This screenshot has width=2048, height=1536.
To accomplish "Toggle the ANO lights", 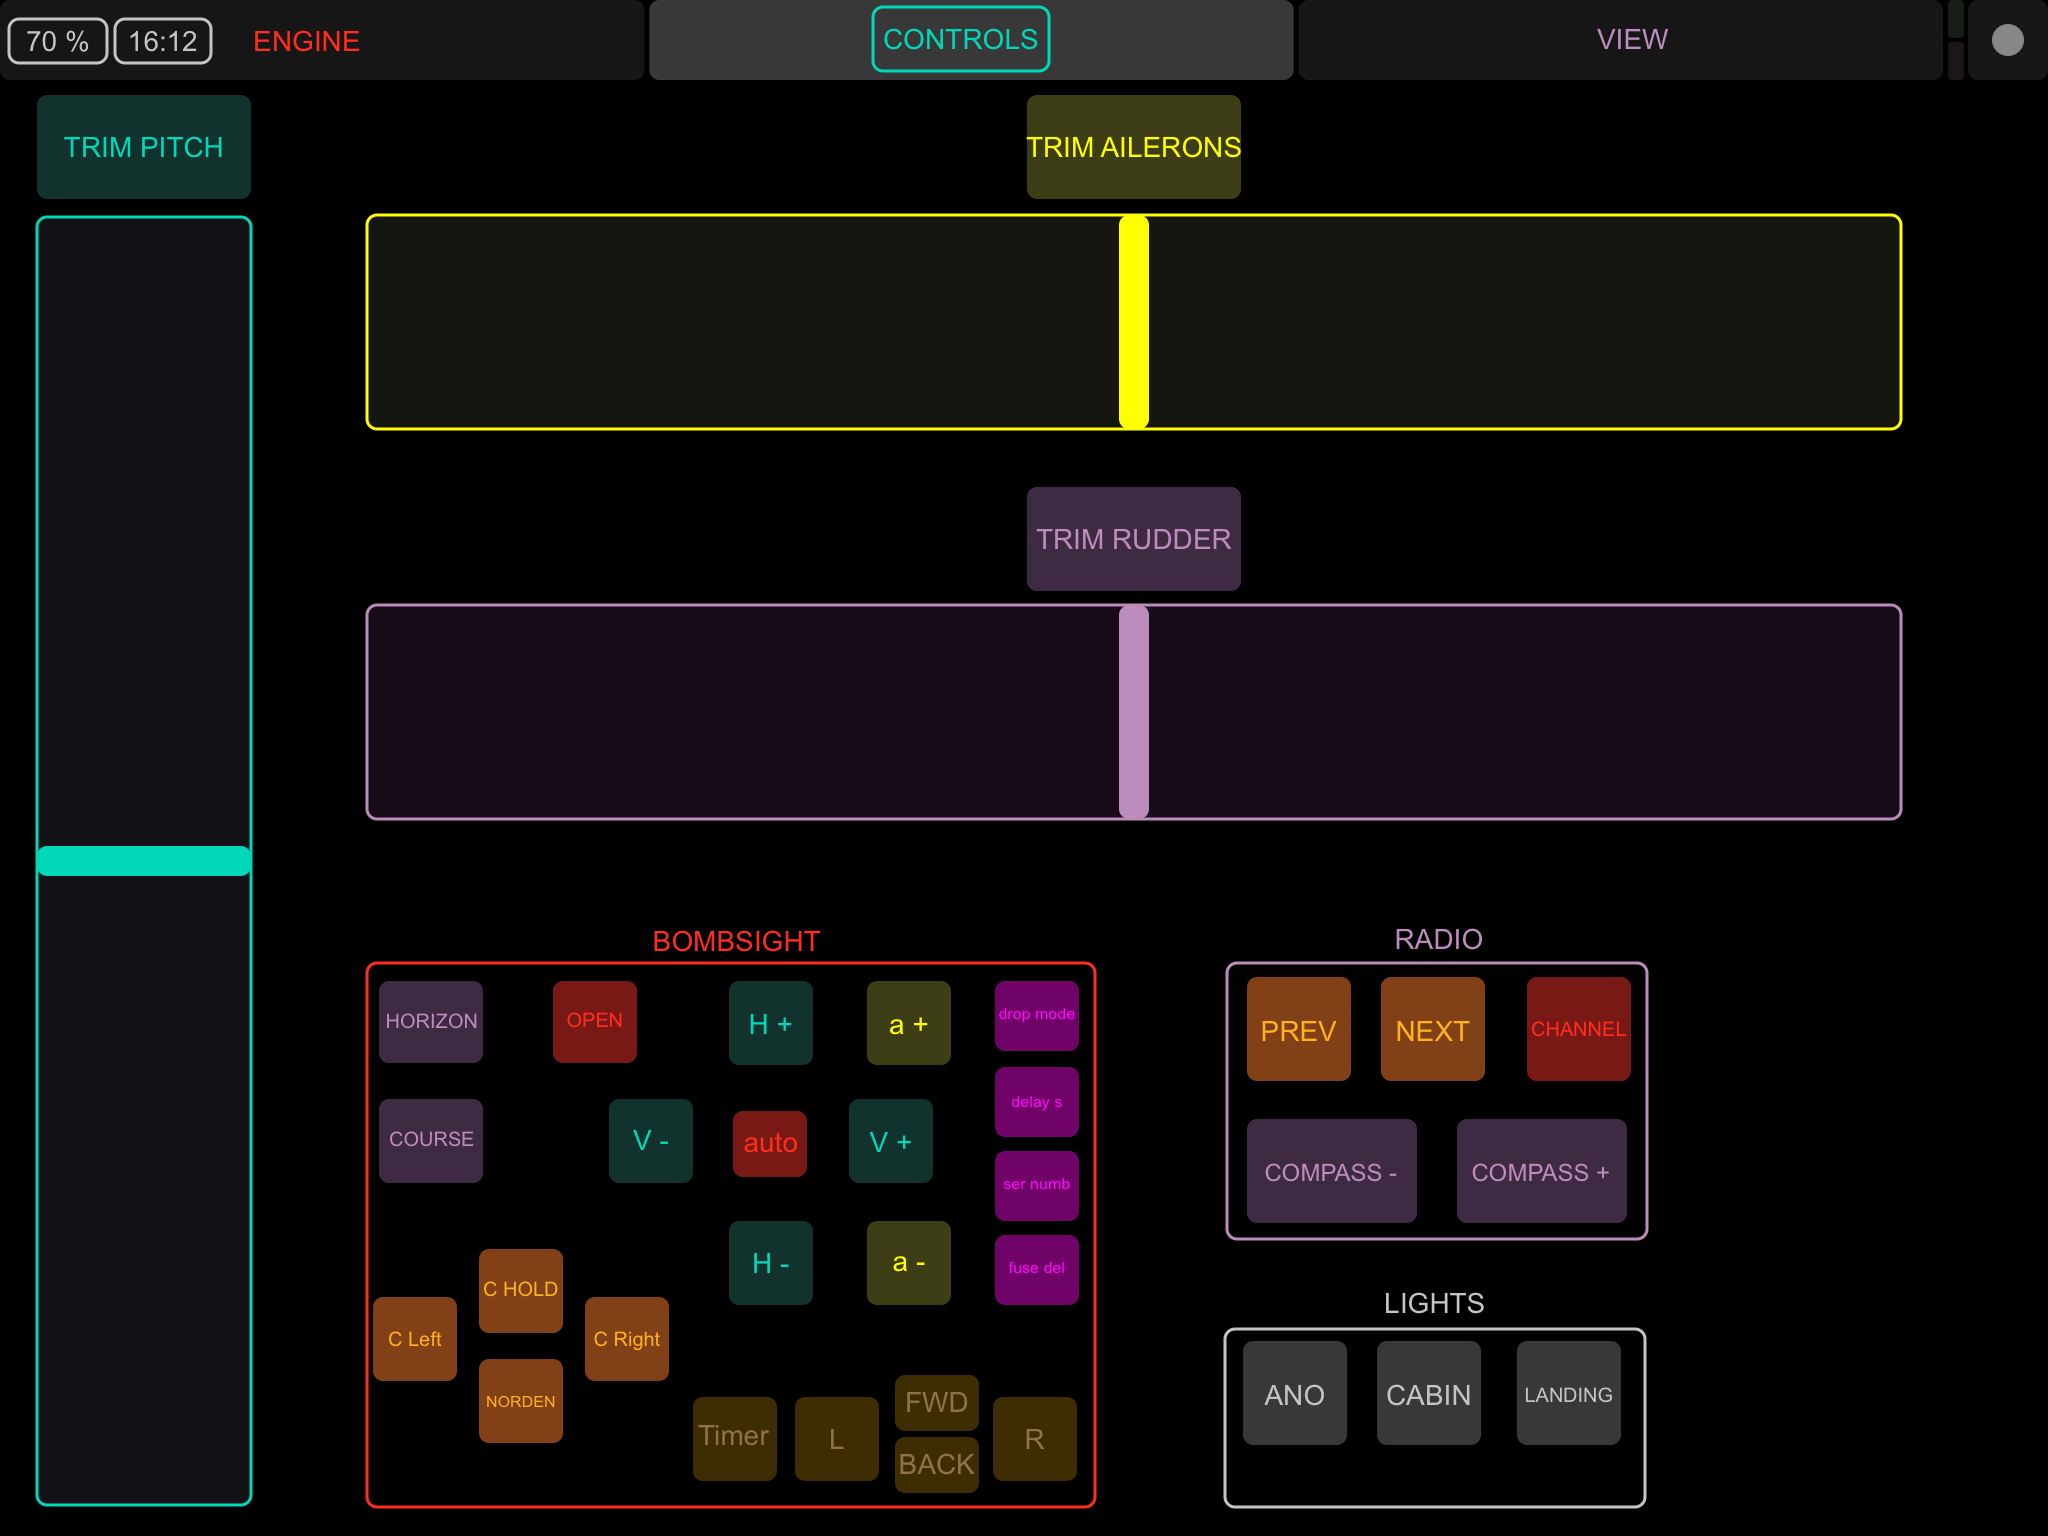I will 1294,1394.
